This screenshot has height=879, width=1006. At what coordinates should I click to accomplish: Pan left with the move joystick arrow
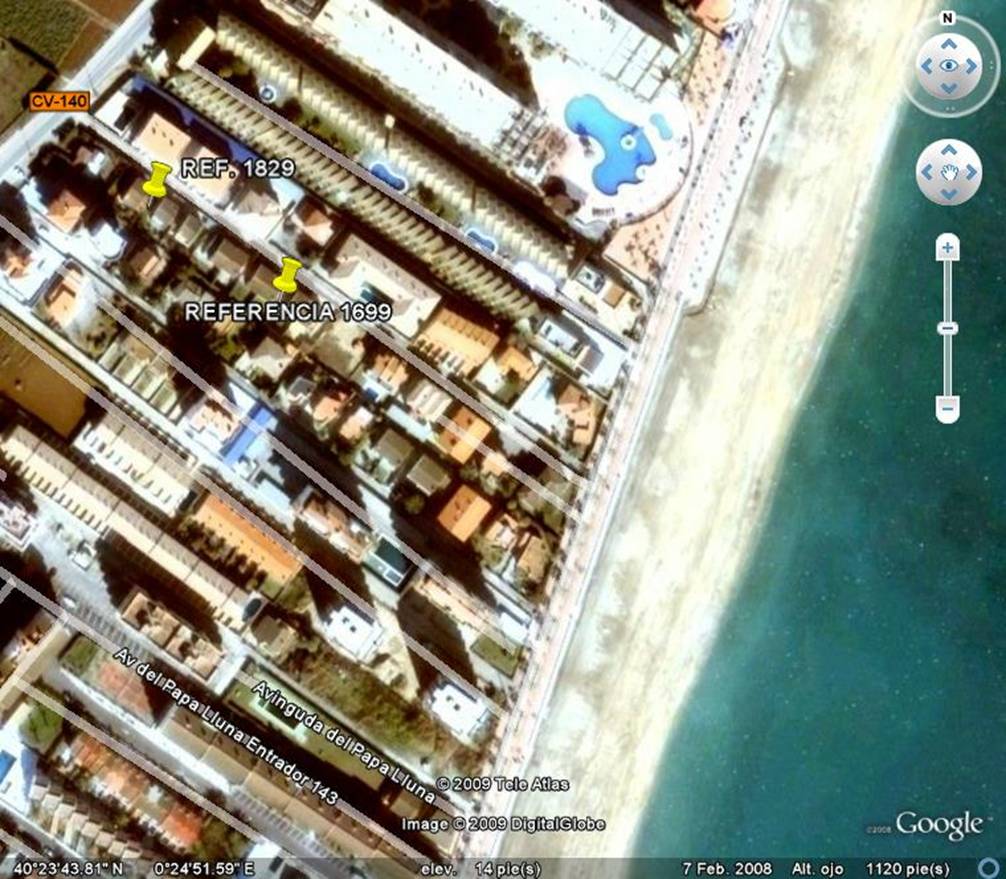pos(925,172)
